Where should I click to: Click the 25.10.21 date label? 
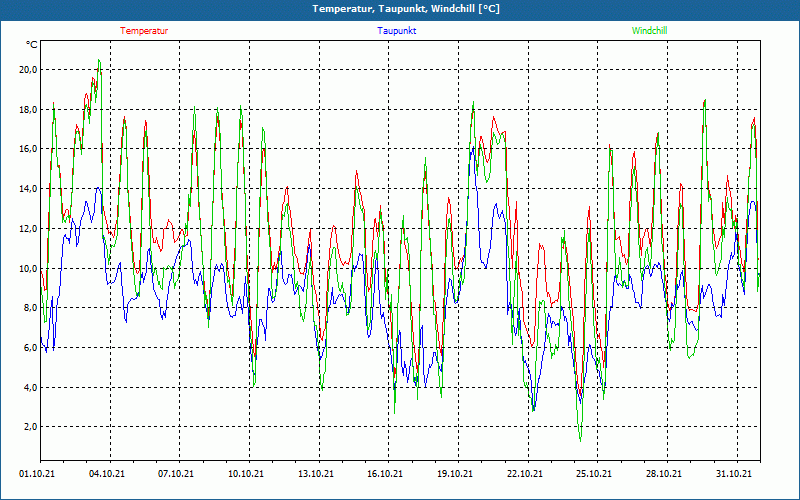[594, 474]
